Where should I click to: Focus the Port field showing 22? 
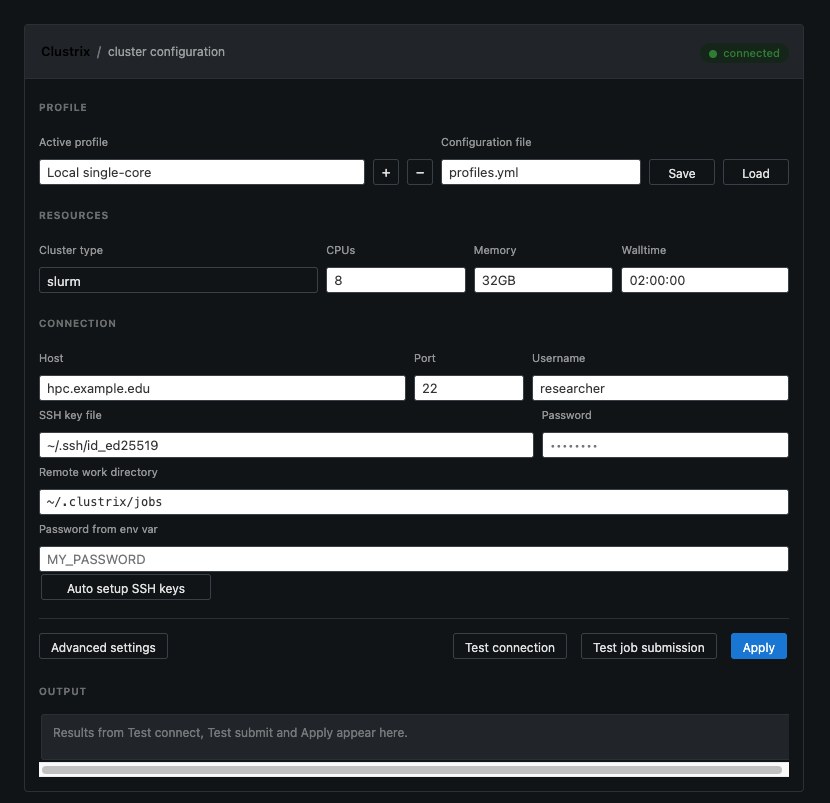click(468, 388)
